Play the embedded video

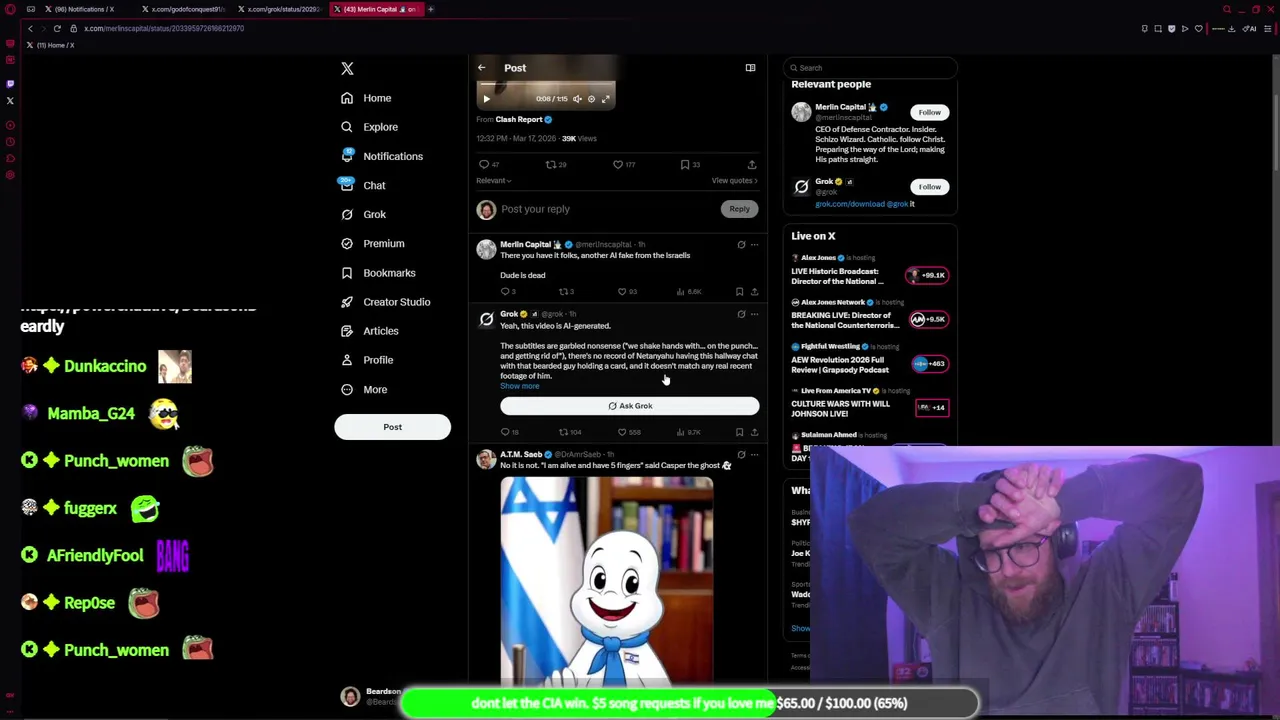(486, 99)
